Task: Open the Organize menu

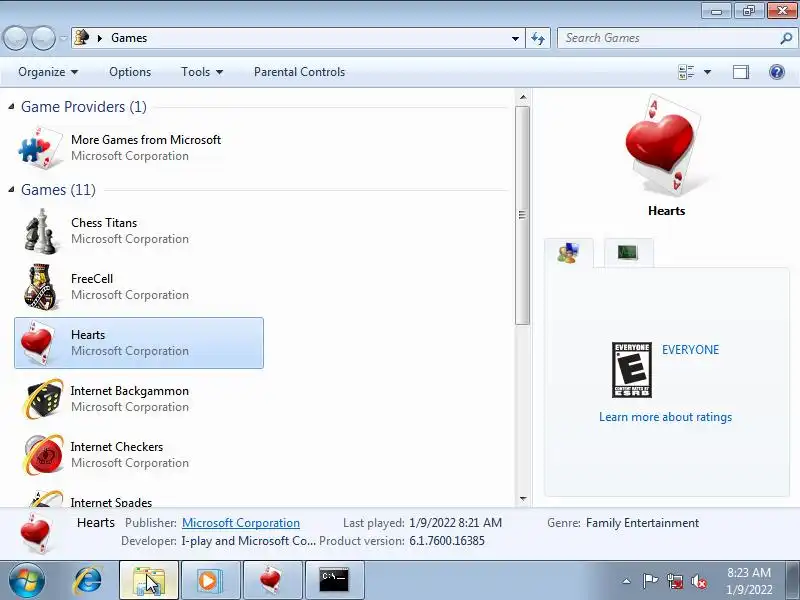Action: click(48, 72)
